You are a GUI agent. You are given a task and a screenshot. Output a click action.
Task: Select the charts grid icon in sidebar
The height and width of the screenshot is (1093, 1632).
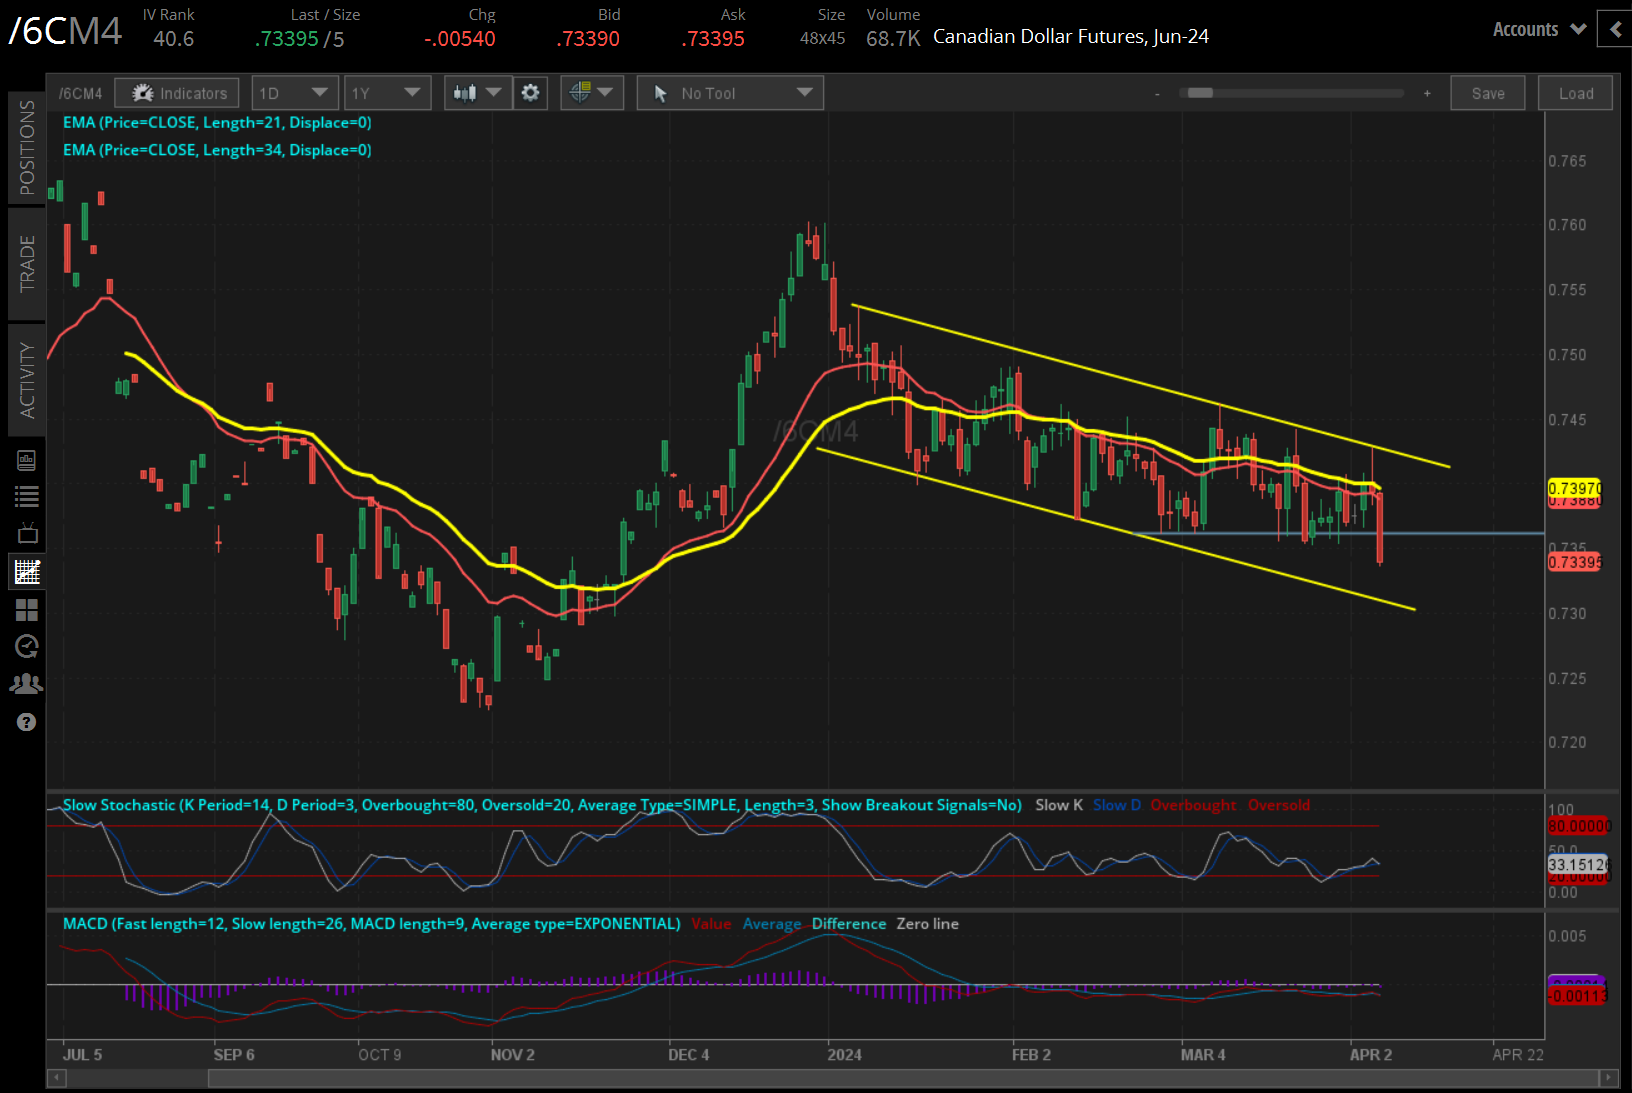tap(27, 572)
